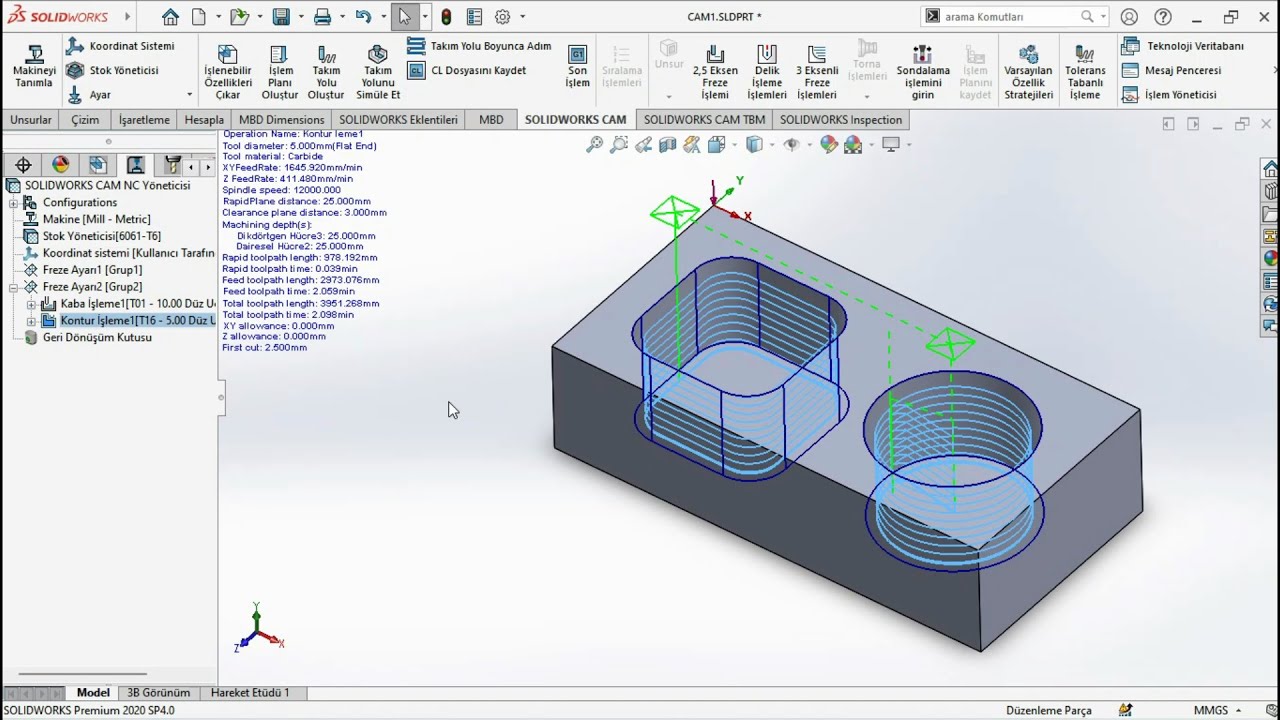Screen dimensions: 1280x720
Task: Switch to CAM feature tree tab icon
Action: (x=97, y=165)
